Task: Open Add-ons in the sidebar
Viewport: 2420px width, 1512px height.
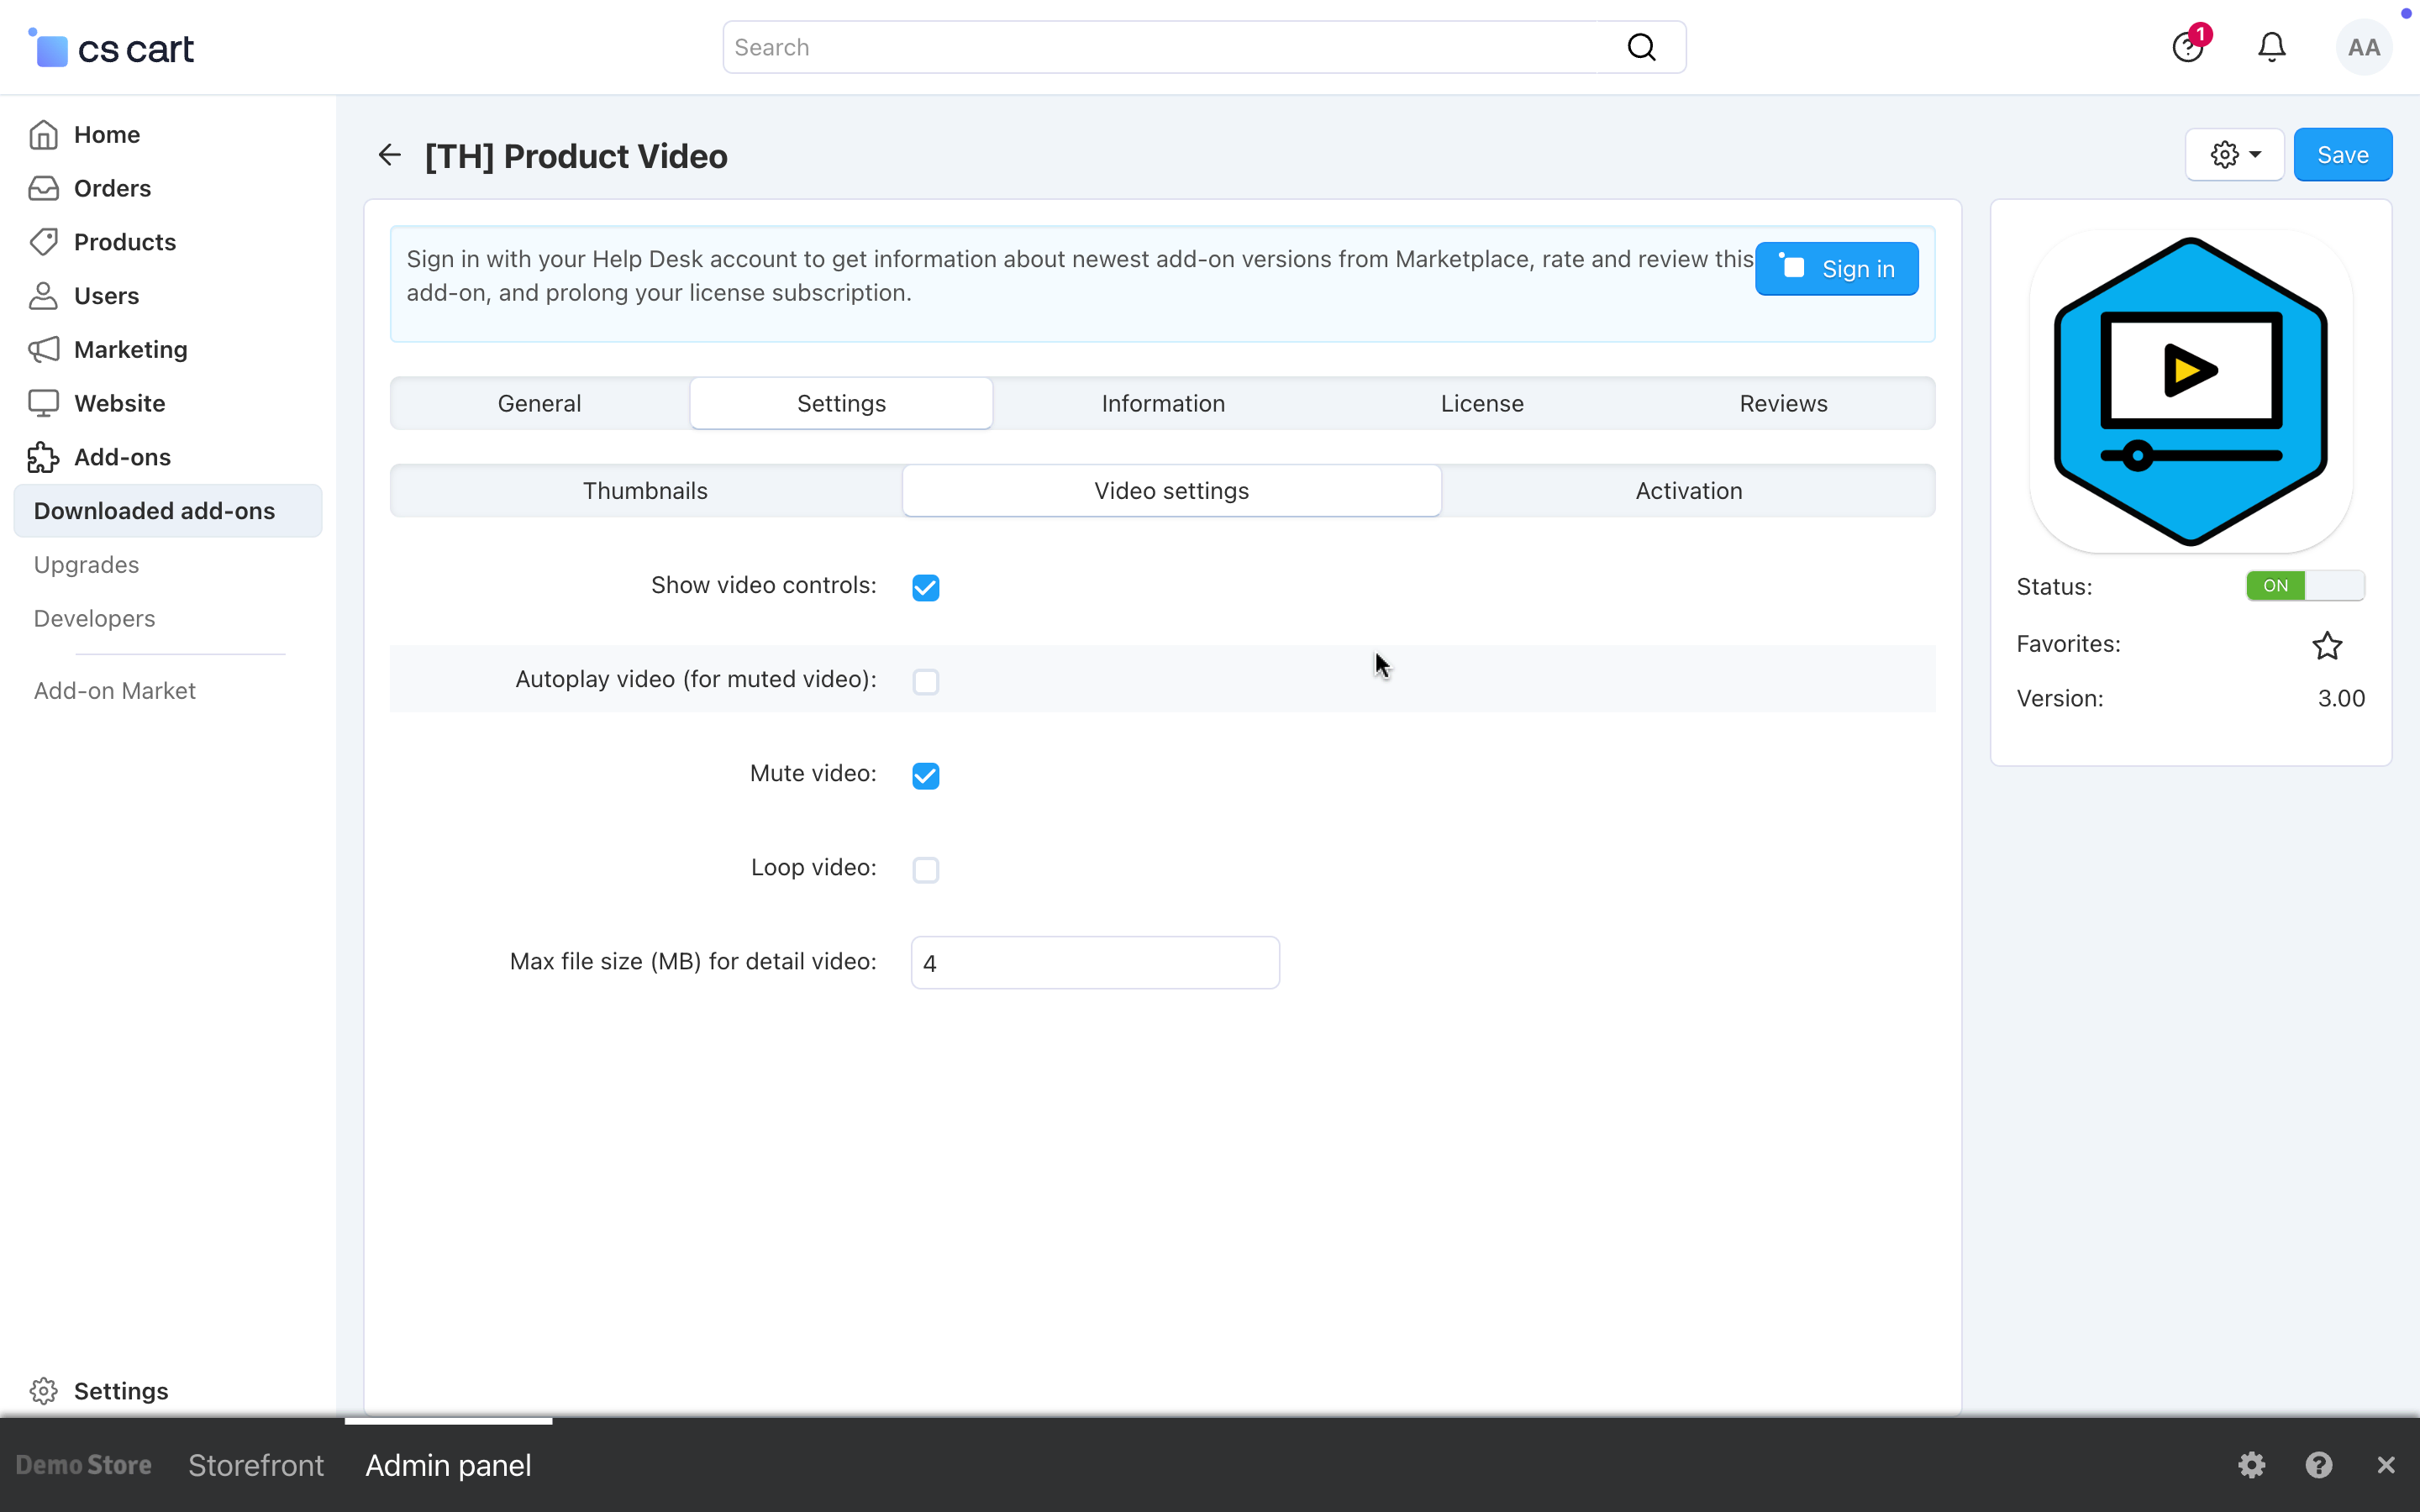Action: coord(122,457)
